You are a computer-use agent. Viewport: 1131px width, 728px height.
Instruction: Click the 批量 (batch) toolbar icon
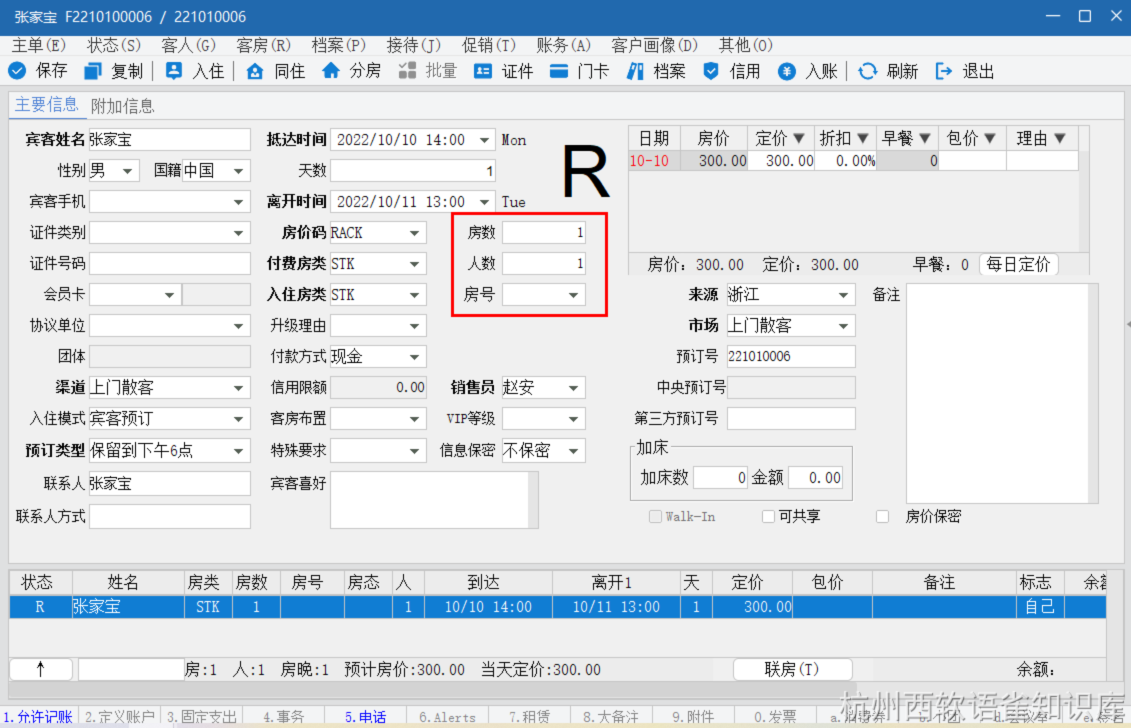[x=408, y=71]
